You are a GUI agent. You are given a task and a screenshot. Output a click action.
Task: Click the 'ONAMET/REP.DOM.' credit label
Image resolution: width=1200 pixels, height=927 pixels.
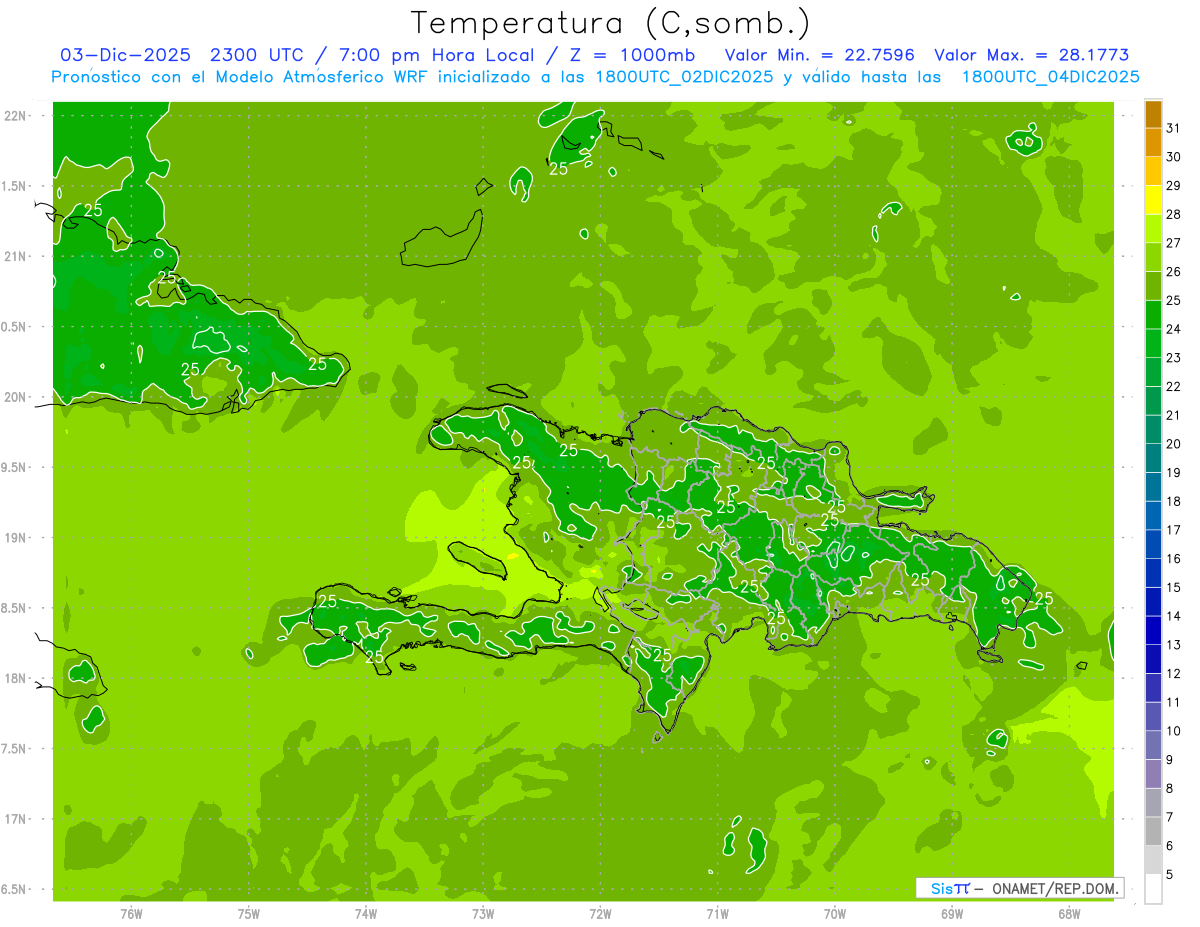coord(1056,888)
